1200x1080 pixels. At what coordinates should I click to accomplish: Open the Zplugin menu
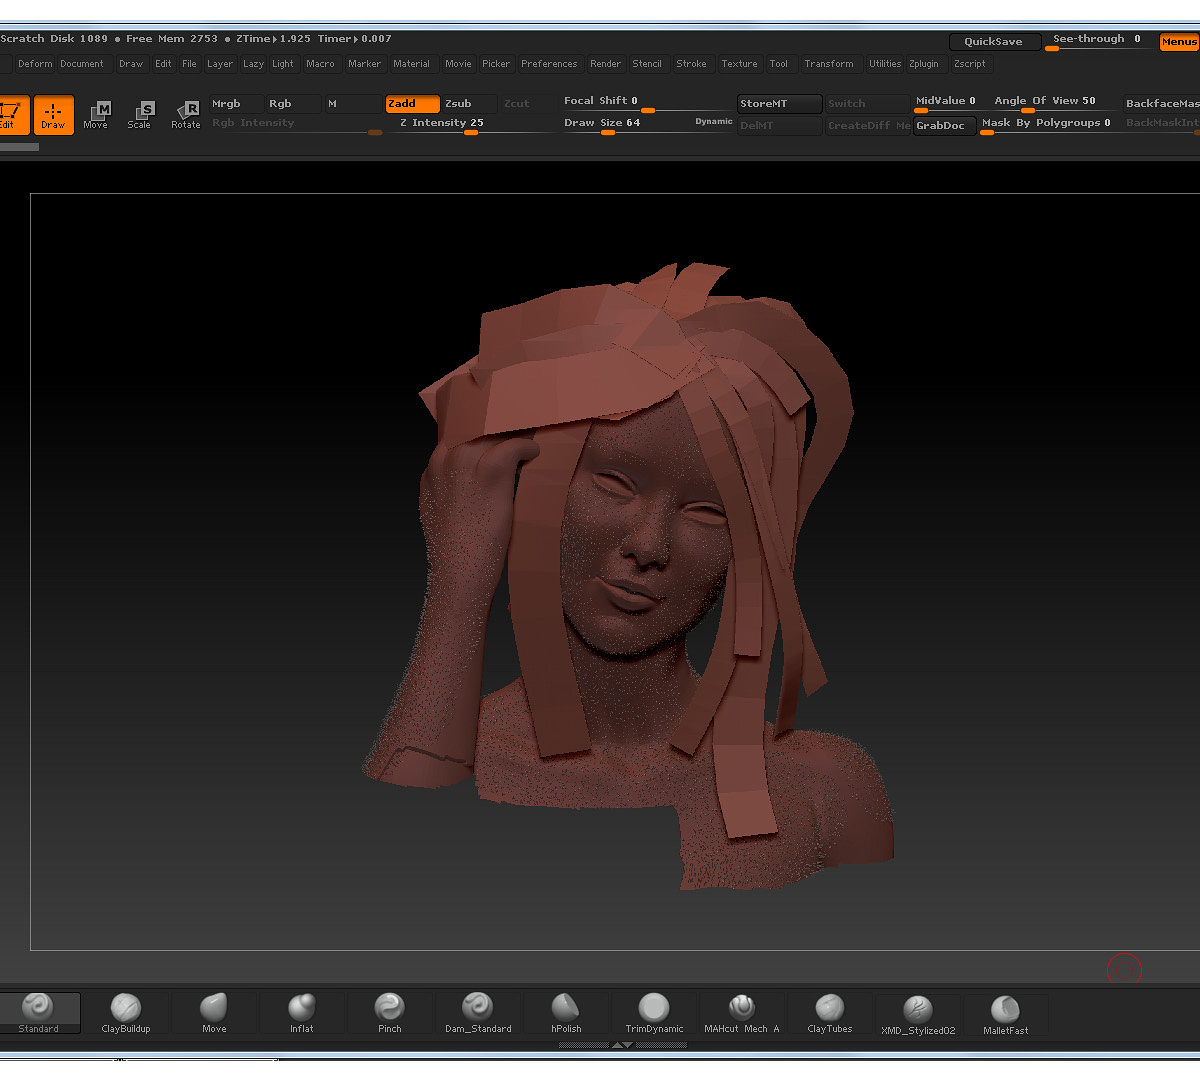point(924,64)
